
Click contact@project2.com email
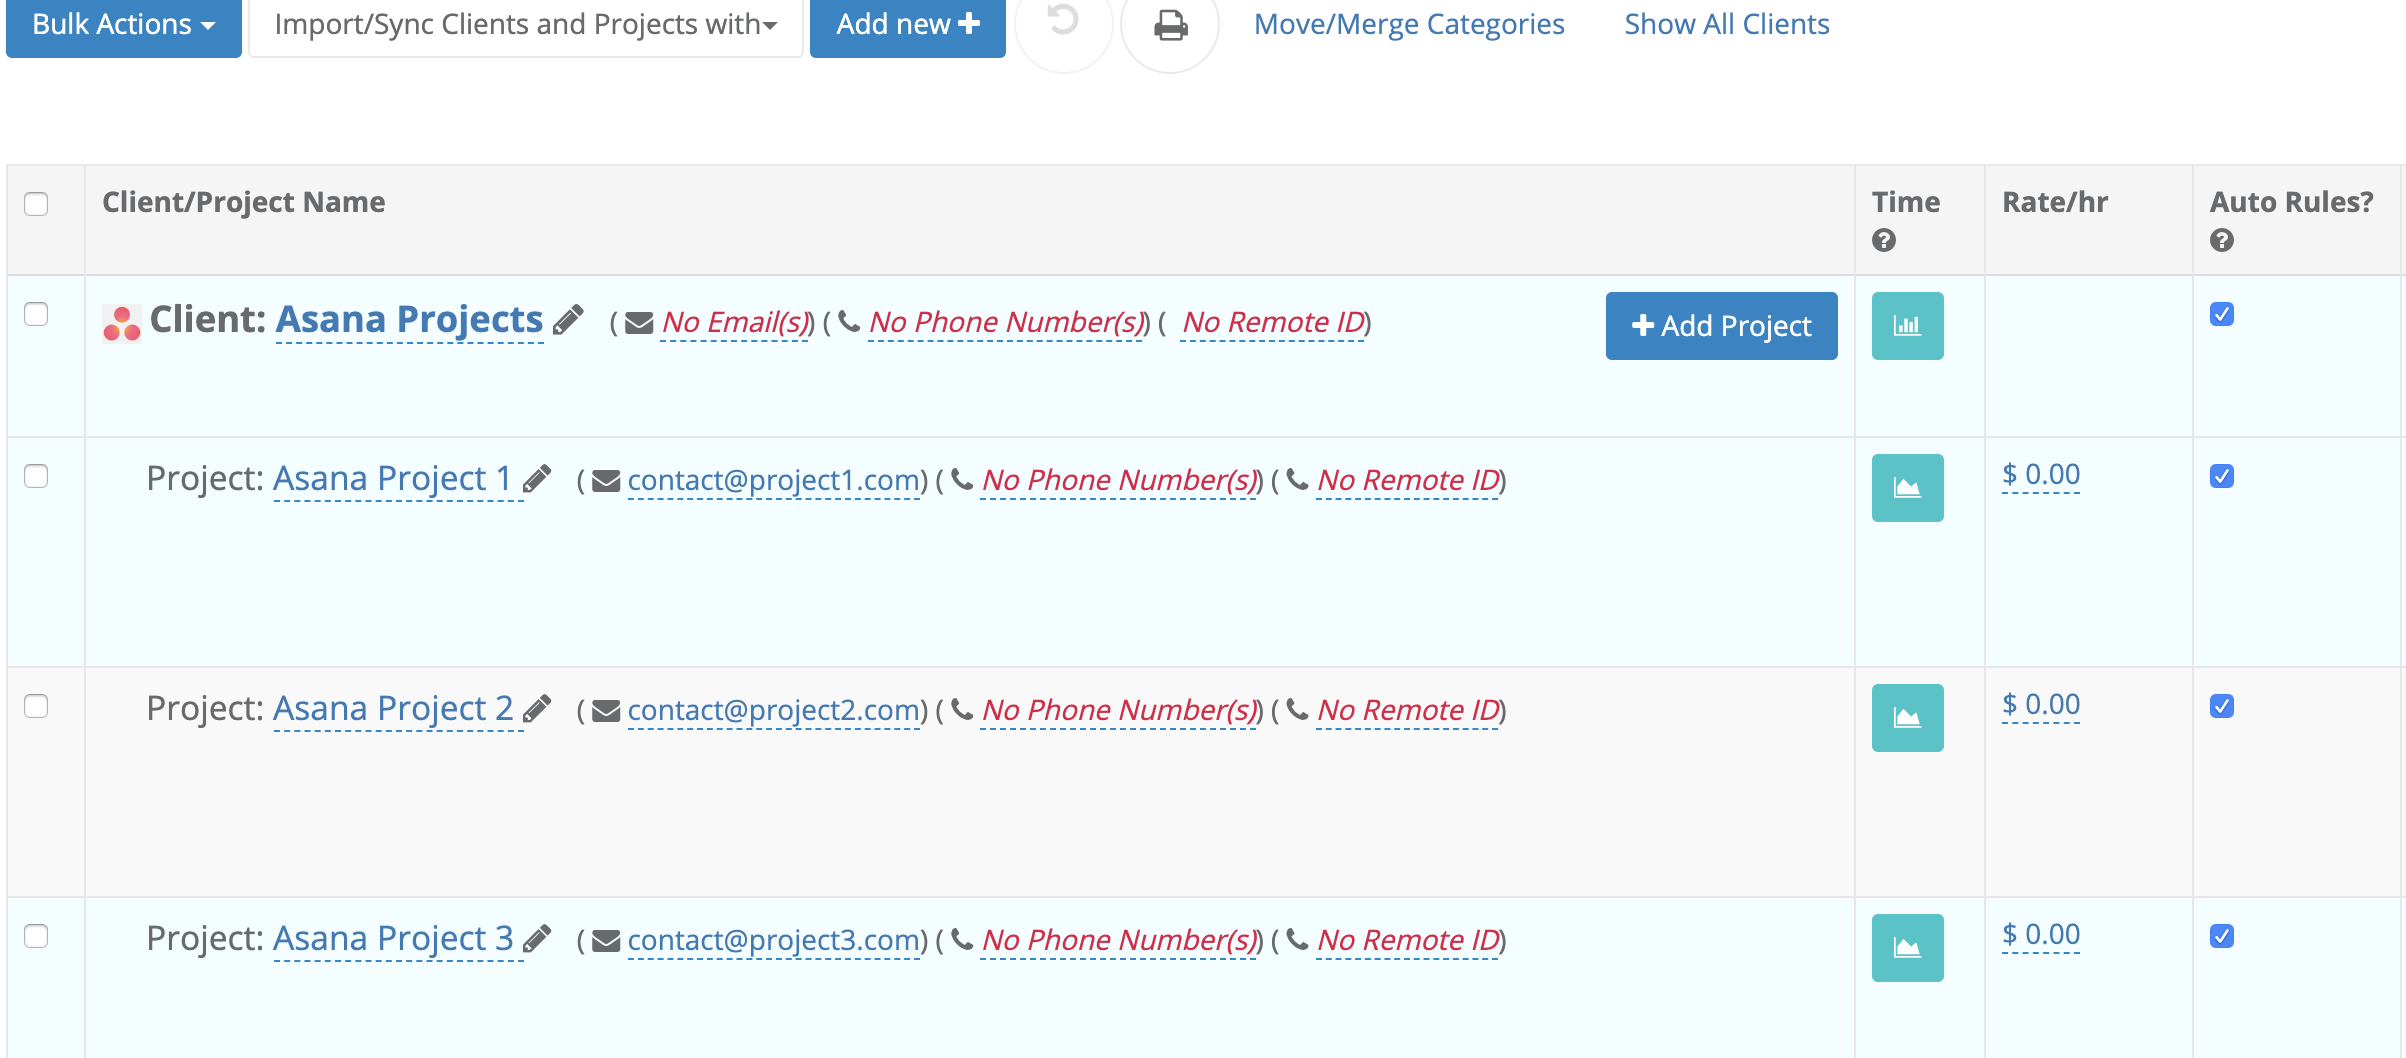[774, 711]
